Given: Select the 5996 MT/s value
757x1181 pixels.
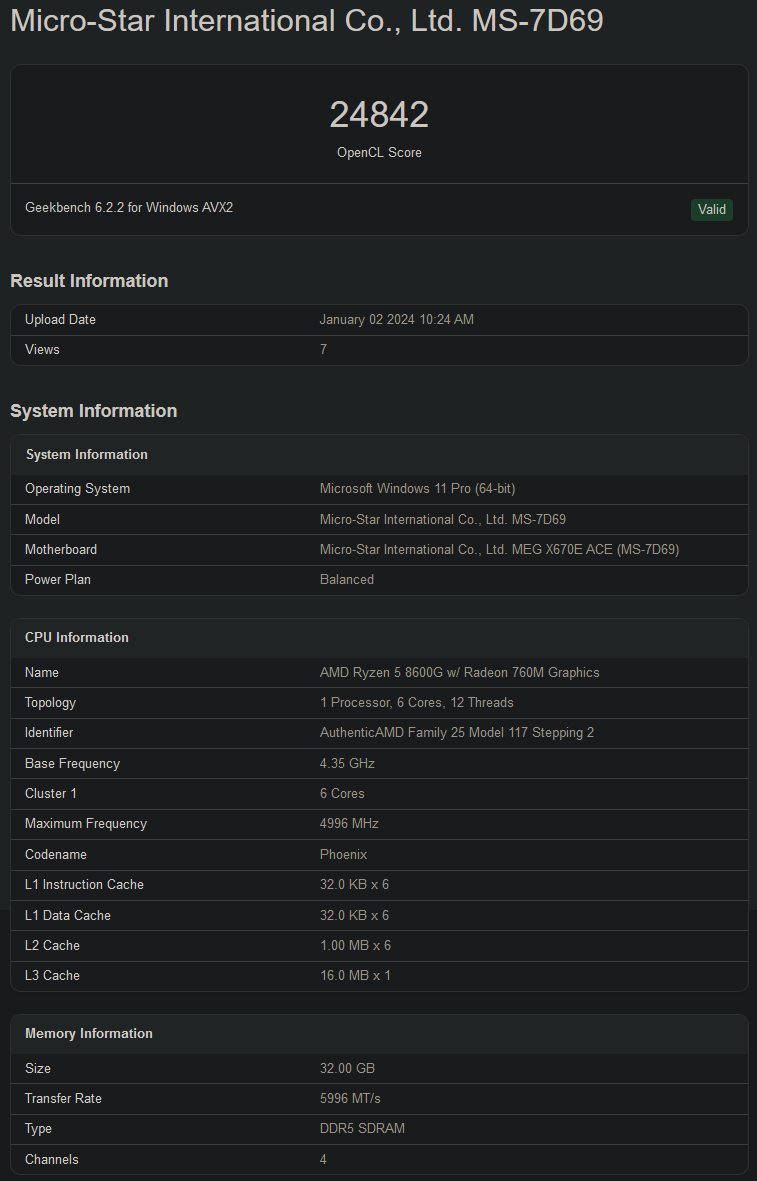Looking at the screenshot, I should click(x=350, y=1099).
